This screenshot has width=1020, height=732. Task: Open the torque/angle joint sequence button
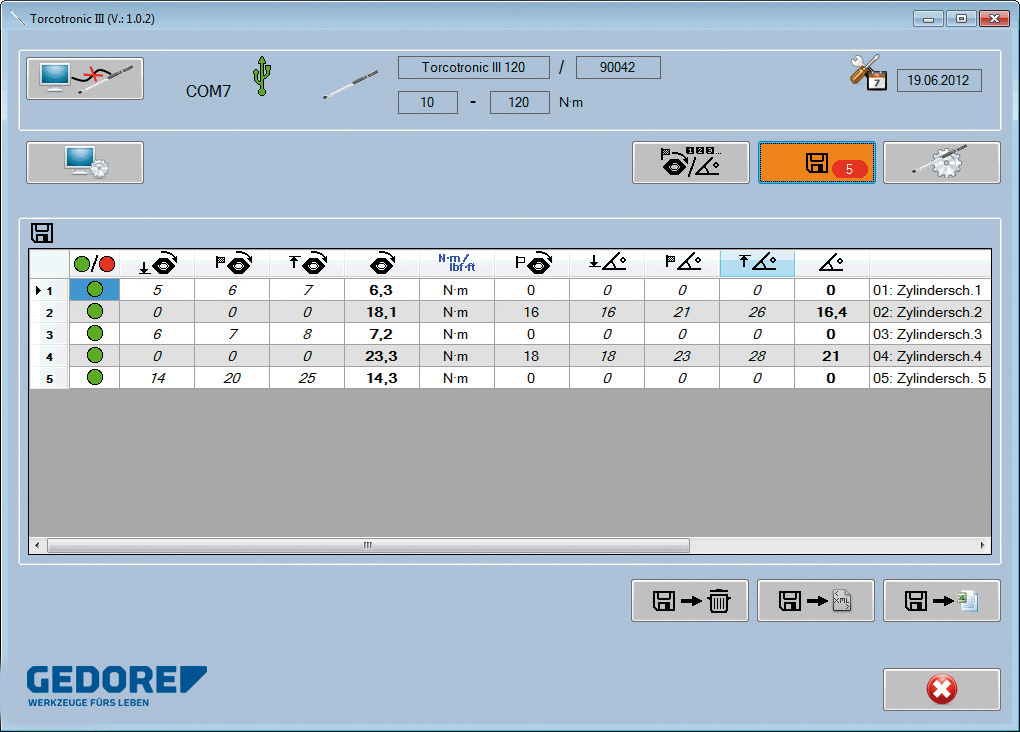click(x=690, y=162)
